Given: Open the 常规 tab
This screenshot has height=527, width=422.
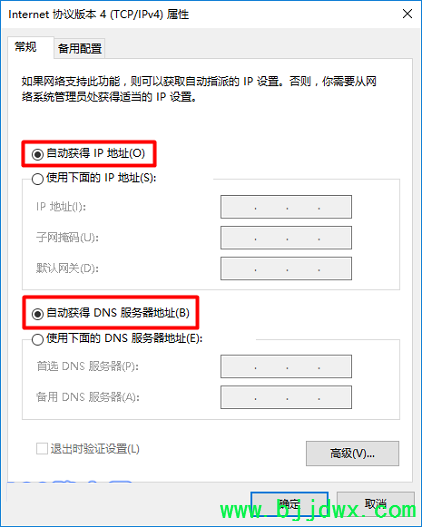Looking at the screenshot, I should click(x=26, y=47).
